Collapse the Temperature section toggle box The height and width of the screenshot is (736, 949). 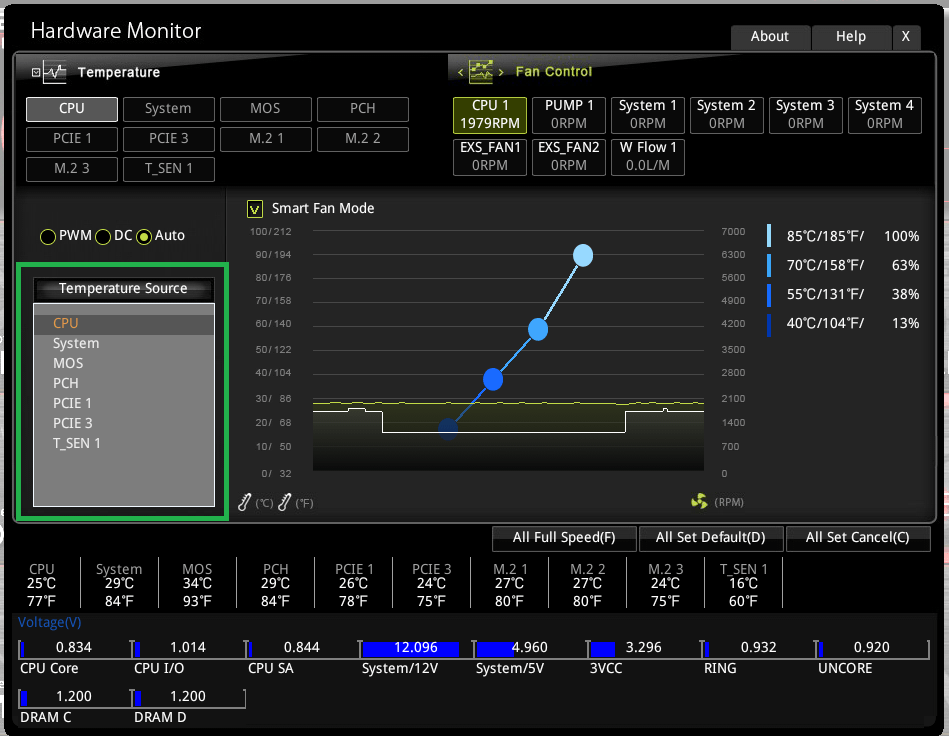click(36, 73)
